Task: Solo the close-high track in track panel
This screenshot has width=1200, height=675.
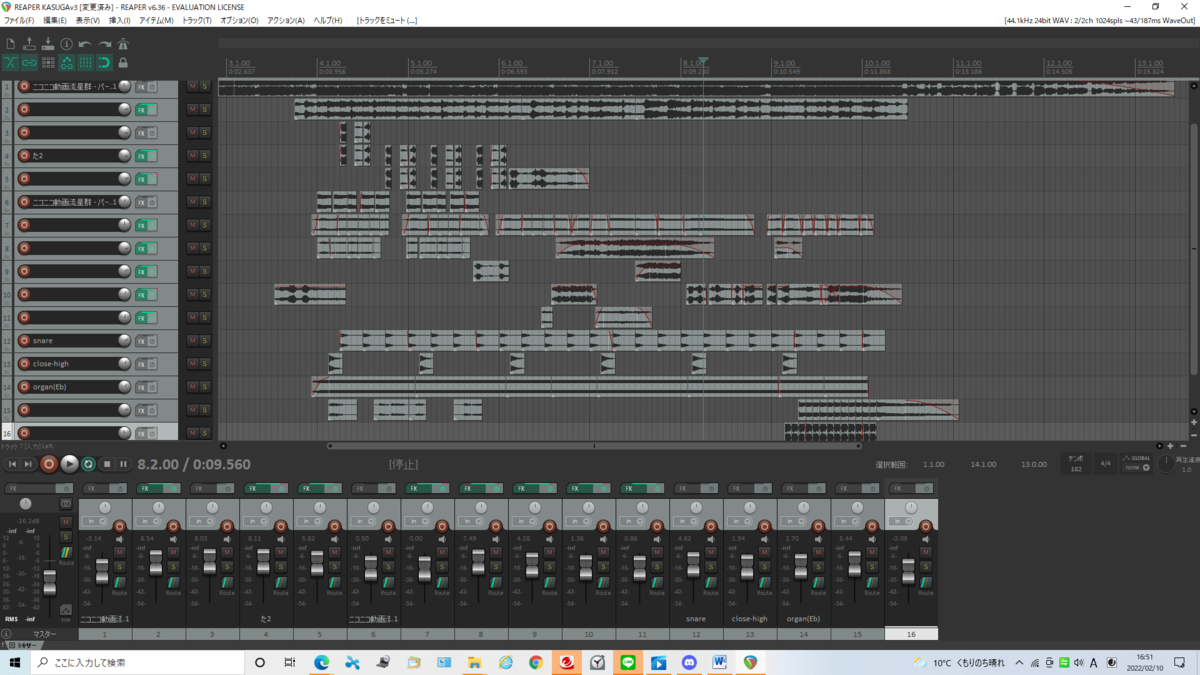Action: (204, 364)
